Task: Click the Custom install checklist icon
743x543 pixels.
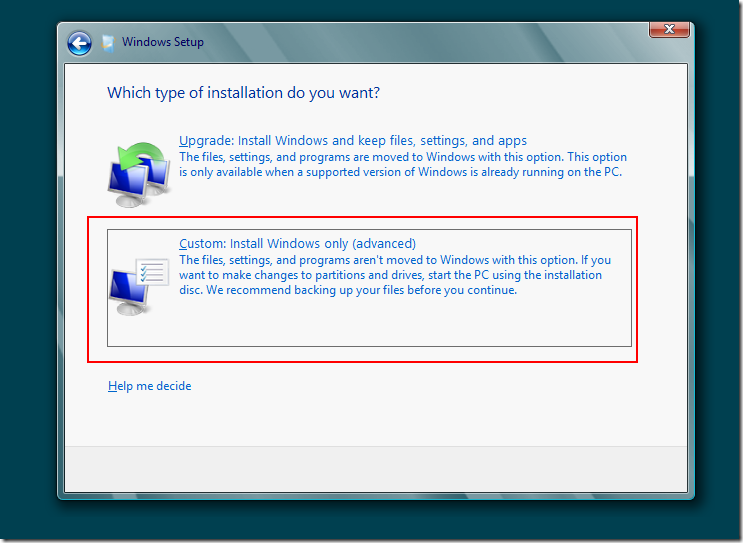Action: (x=139, y=287)
